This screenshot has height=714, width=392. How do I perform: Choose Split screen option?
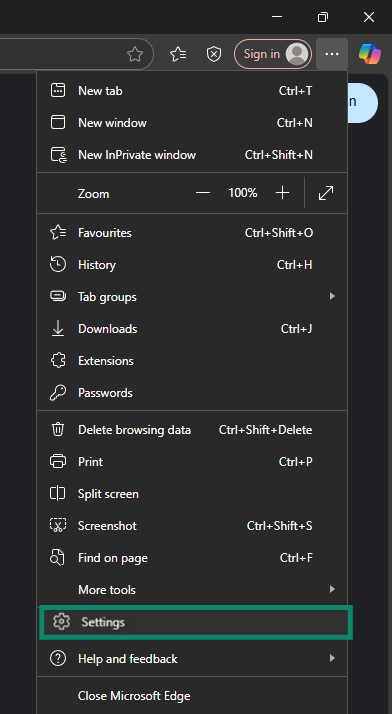tap(192, 494)
